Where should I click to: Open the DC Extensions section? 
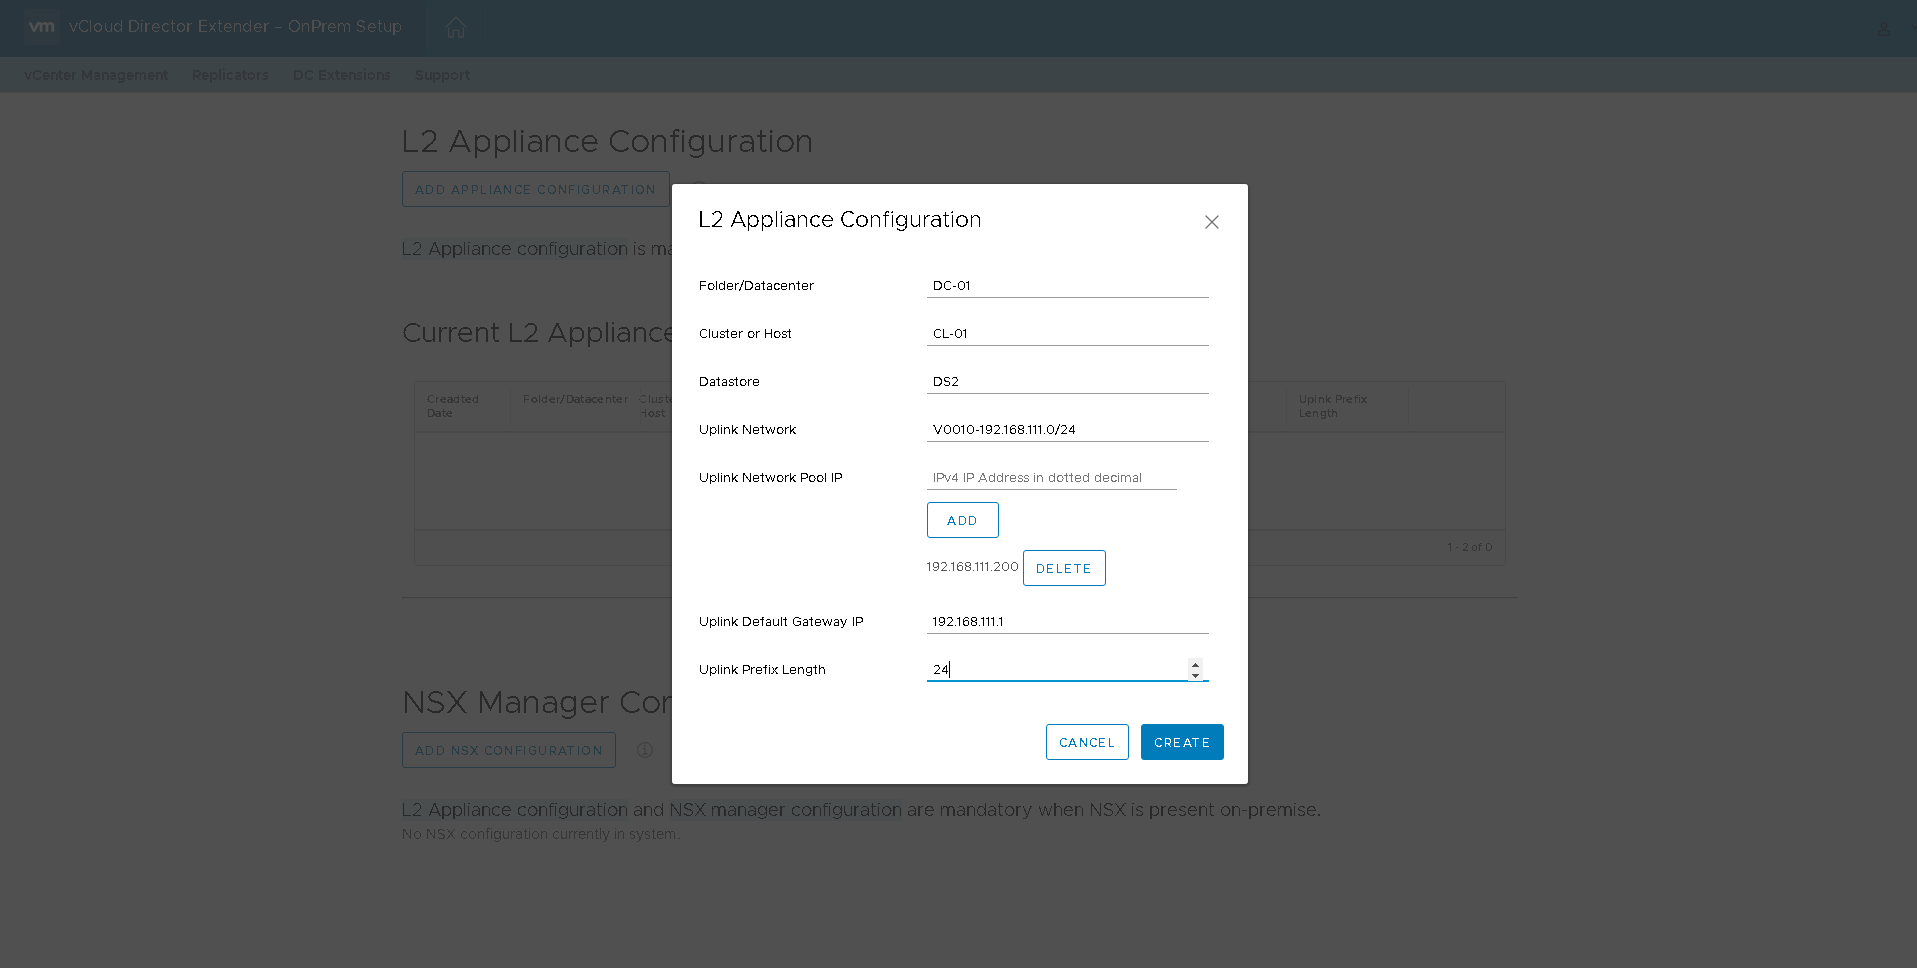(341, 75)
